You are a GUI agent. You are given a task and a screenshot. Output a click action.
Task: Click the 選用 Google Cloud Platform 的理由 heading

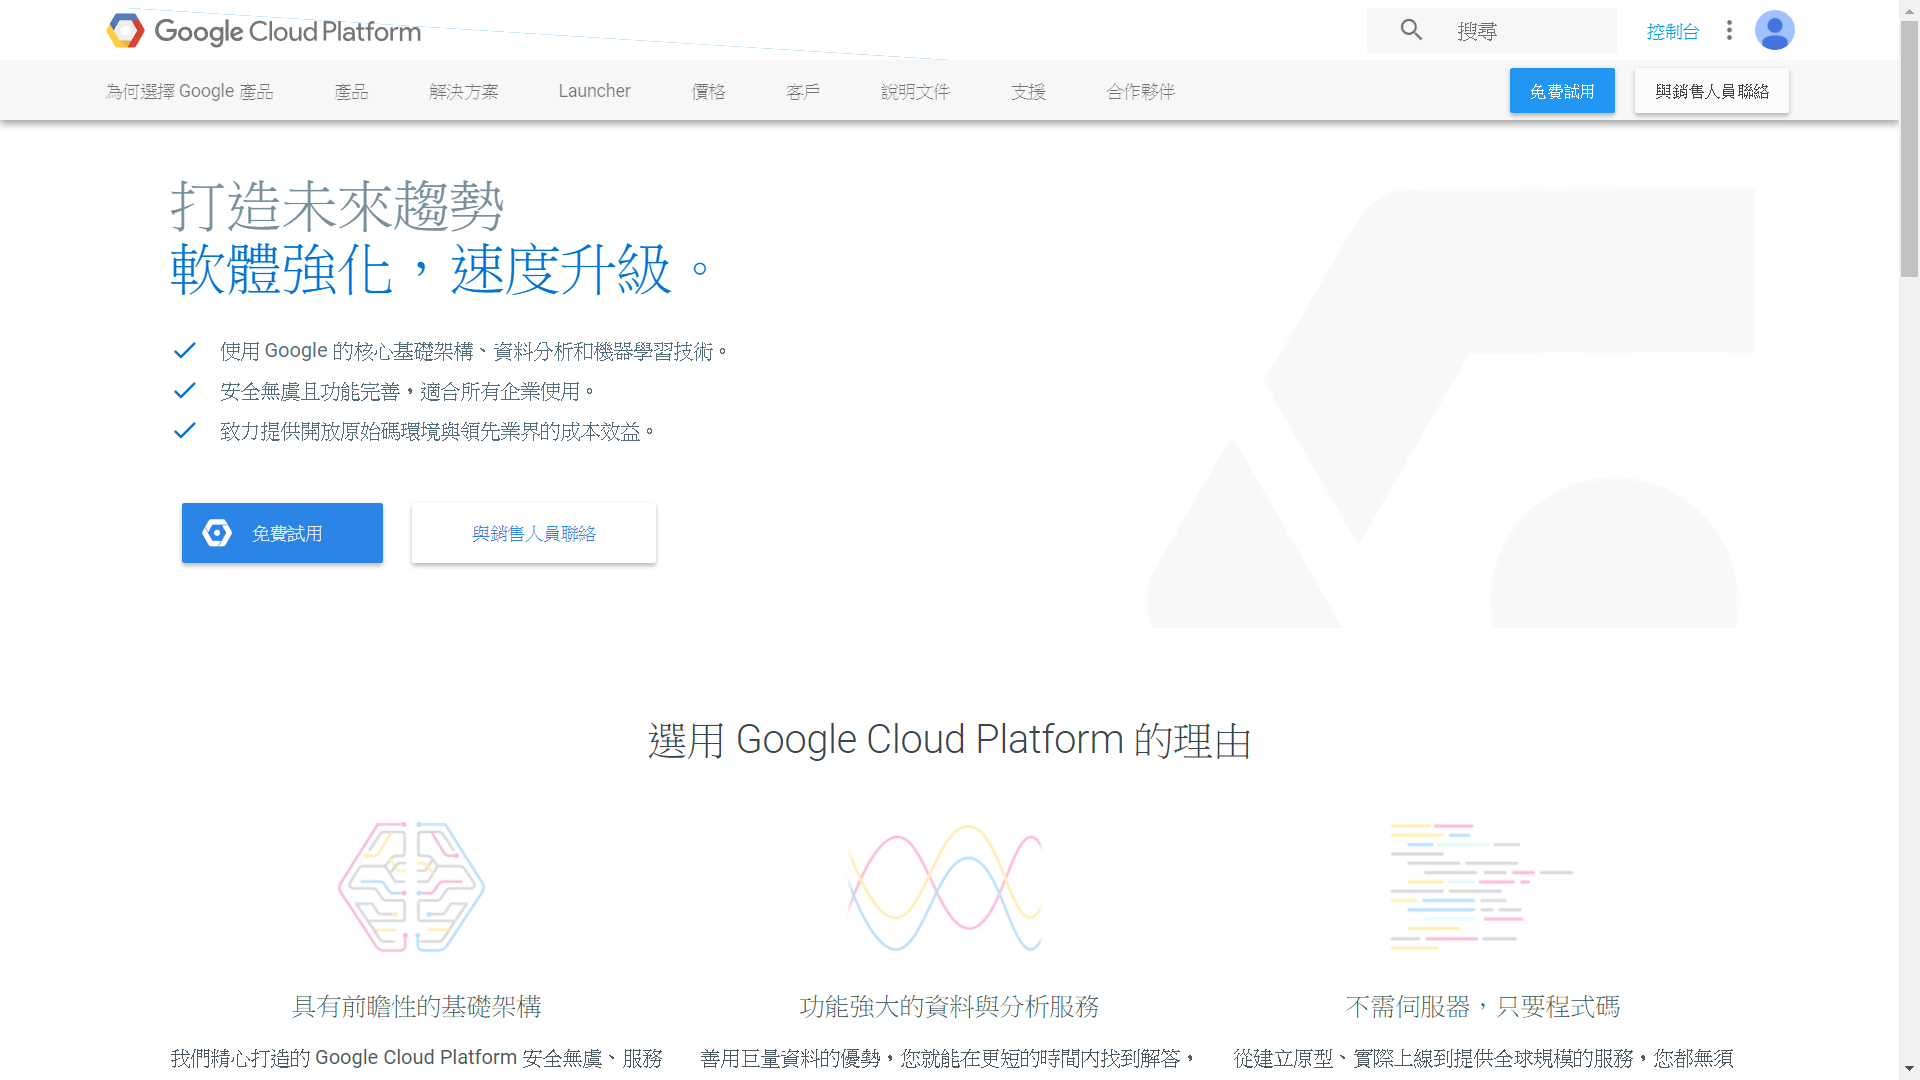click(950, 740)
